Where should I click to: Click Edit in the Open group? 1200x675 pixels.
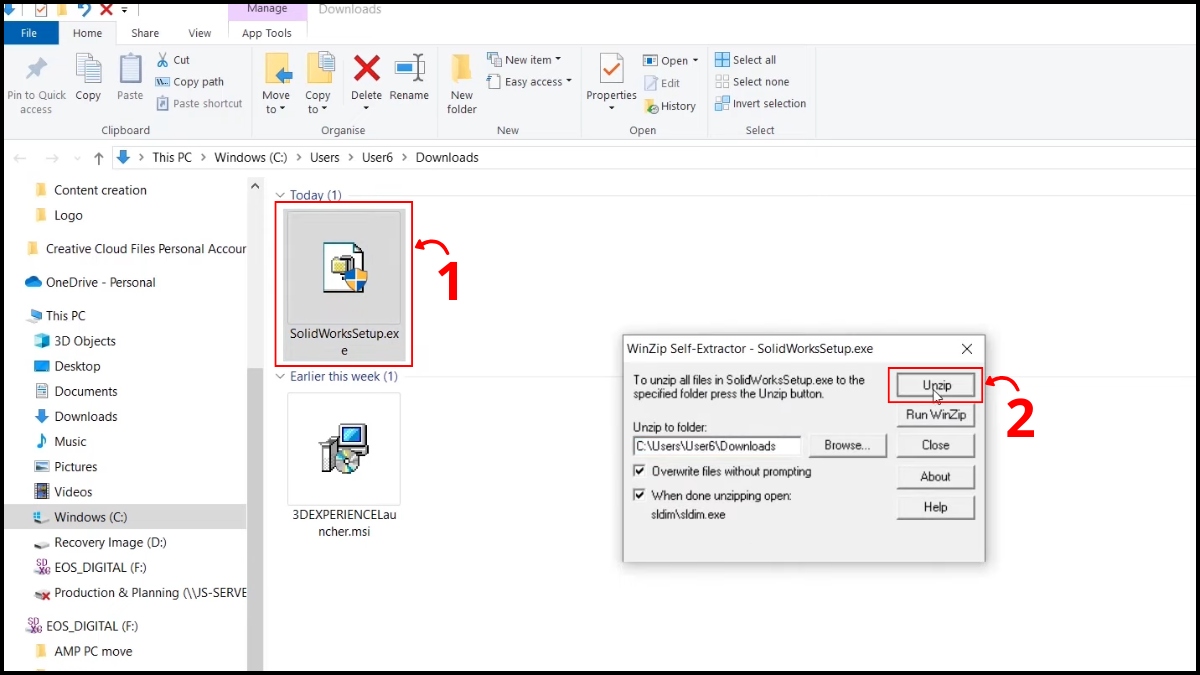662,83
